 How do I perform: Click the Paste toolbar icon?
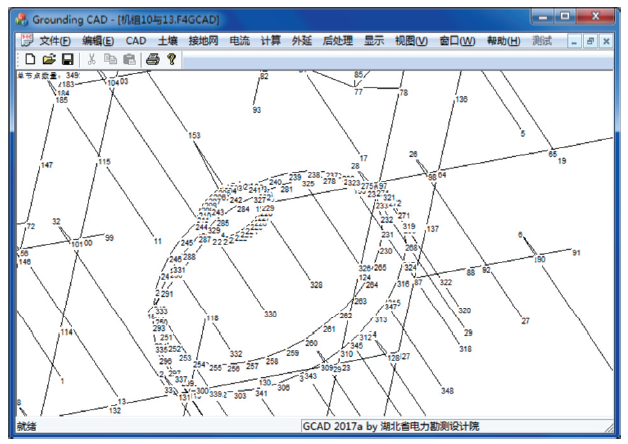point(128,60)
